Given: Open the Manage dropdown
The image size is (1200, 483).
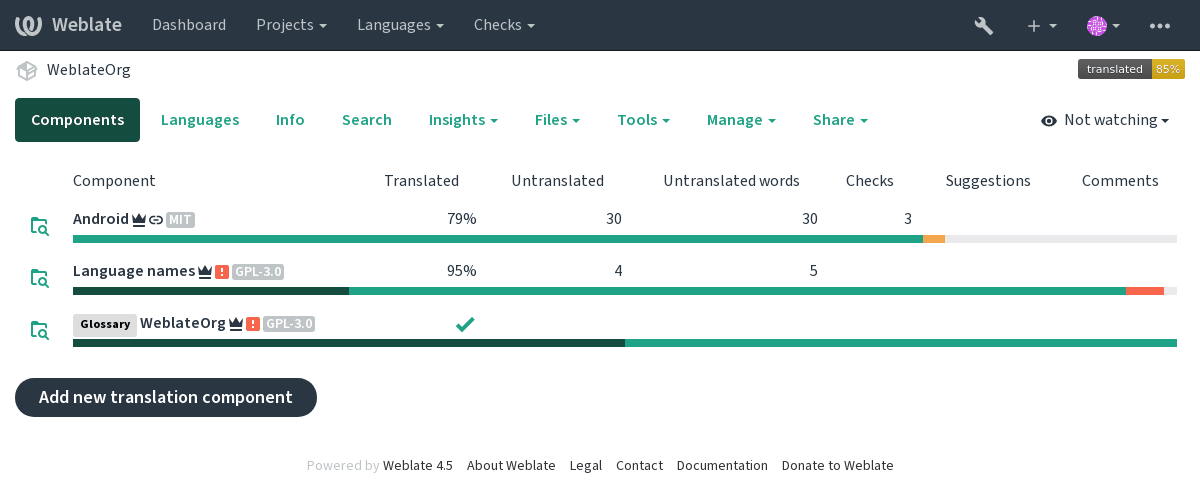Looking at the screenshot, I should (x=741, y=120).
